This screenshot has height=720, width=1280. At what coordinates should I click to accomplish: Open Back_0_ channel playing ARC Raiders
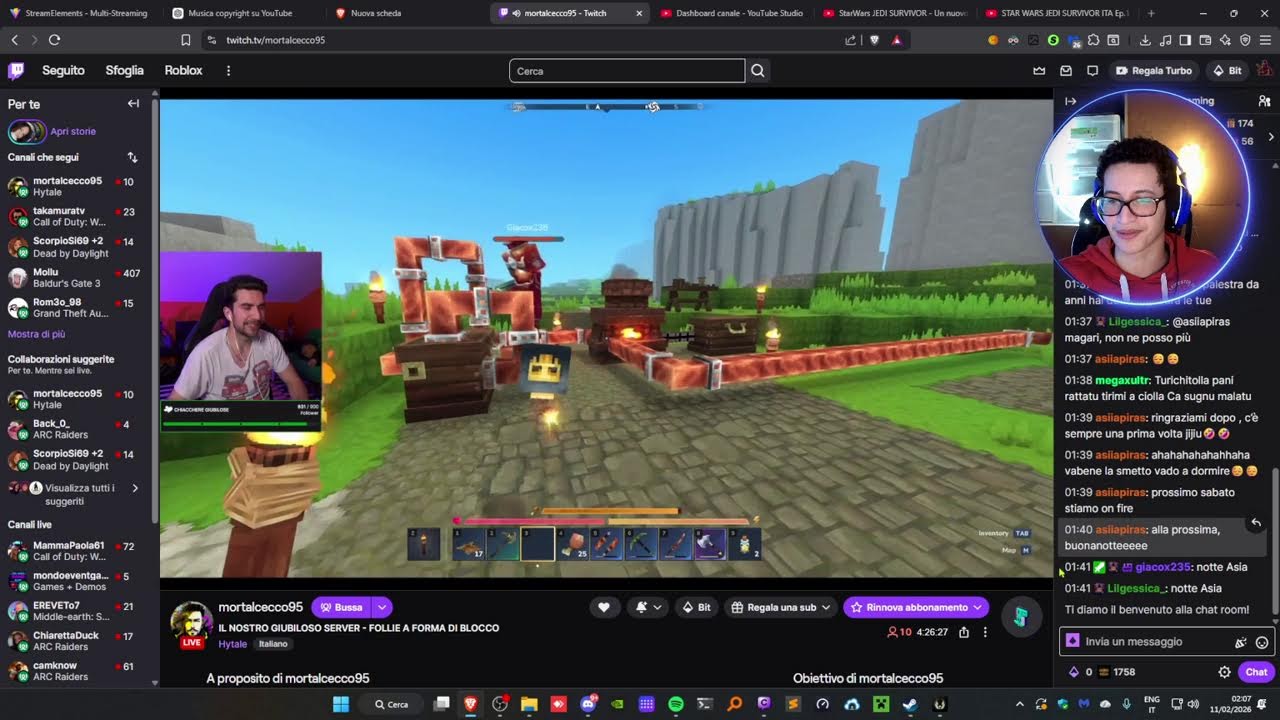point(75,429)
